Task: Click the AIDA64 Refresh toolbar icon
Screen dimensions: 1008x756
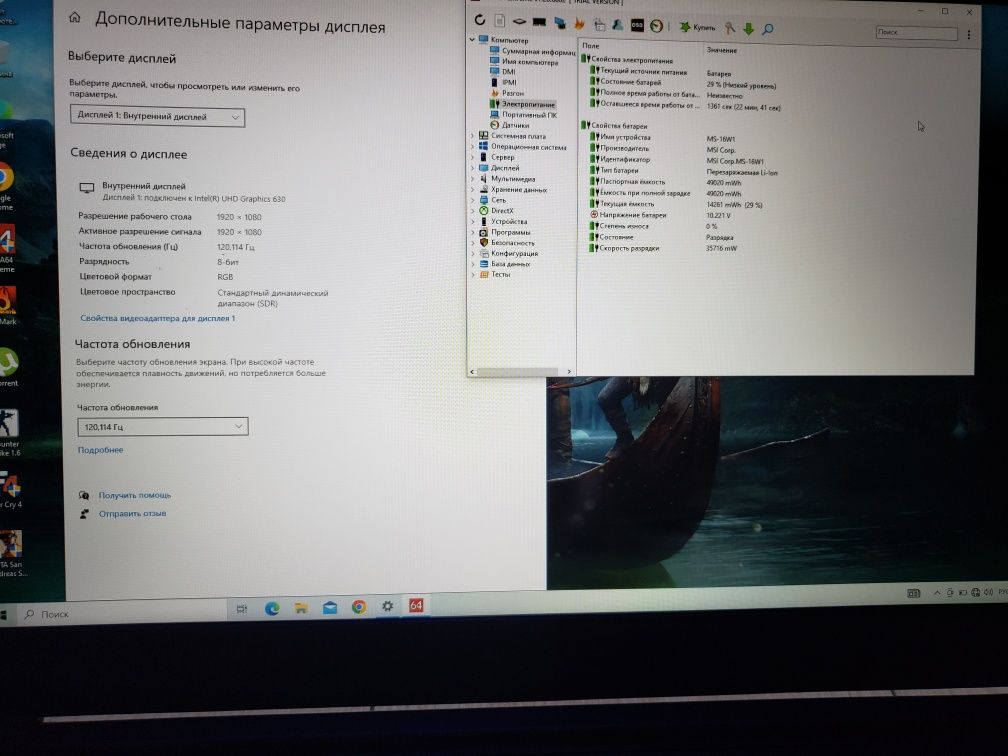Action: [480, 20]
